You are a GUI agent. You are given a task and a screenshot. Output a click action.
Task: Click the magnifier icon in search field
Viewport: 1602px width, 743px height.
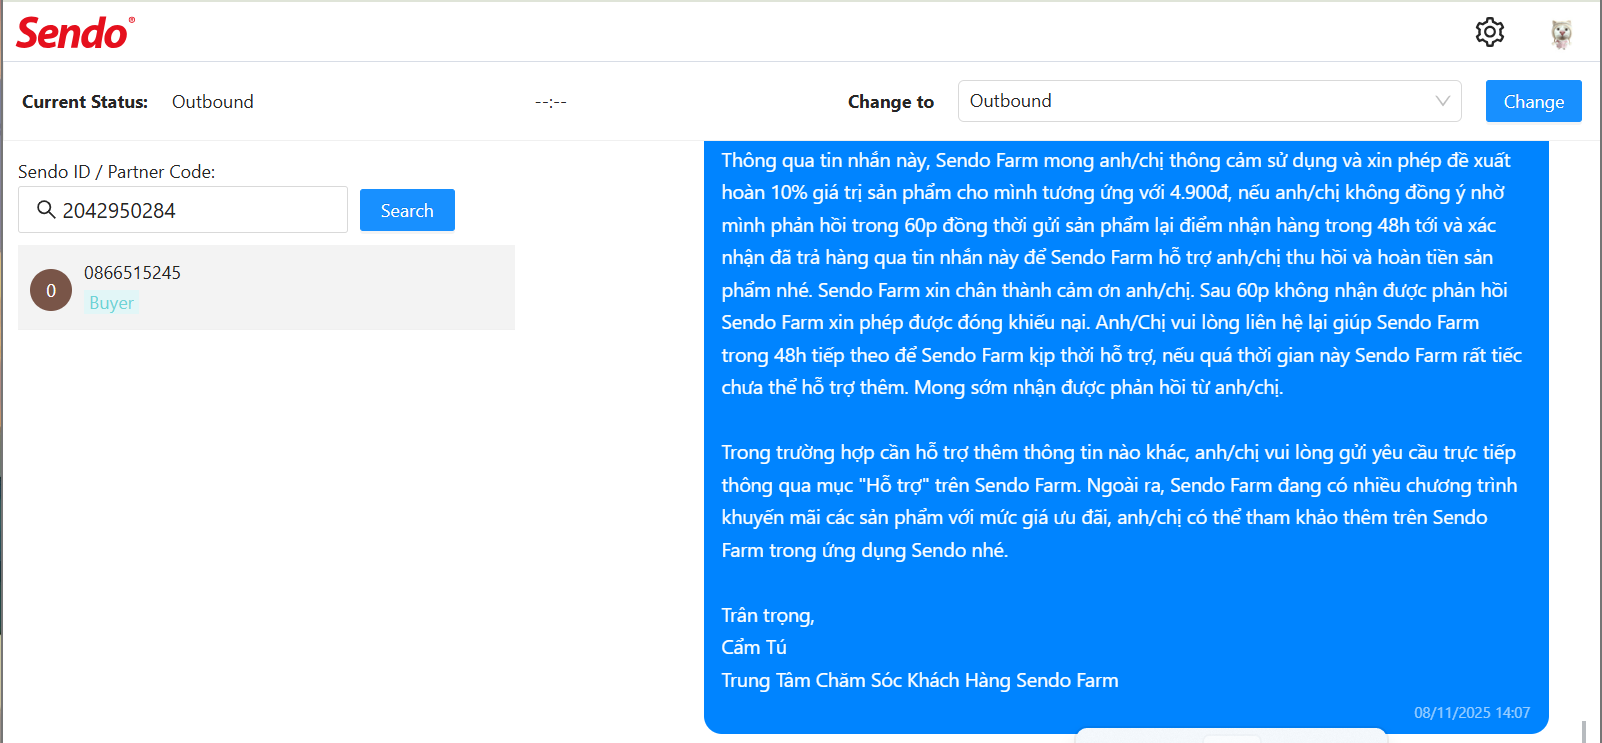tap(46, 210)
